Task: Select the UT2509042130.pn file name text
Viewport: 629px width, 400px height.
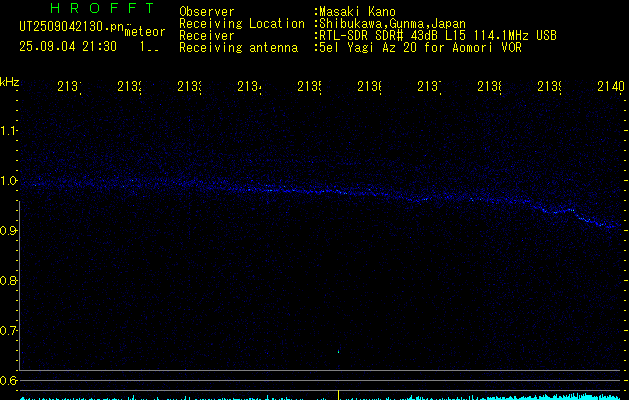Action: coord(72,26)
